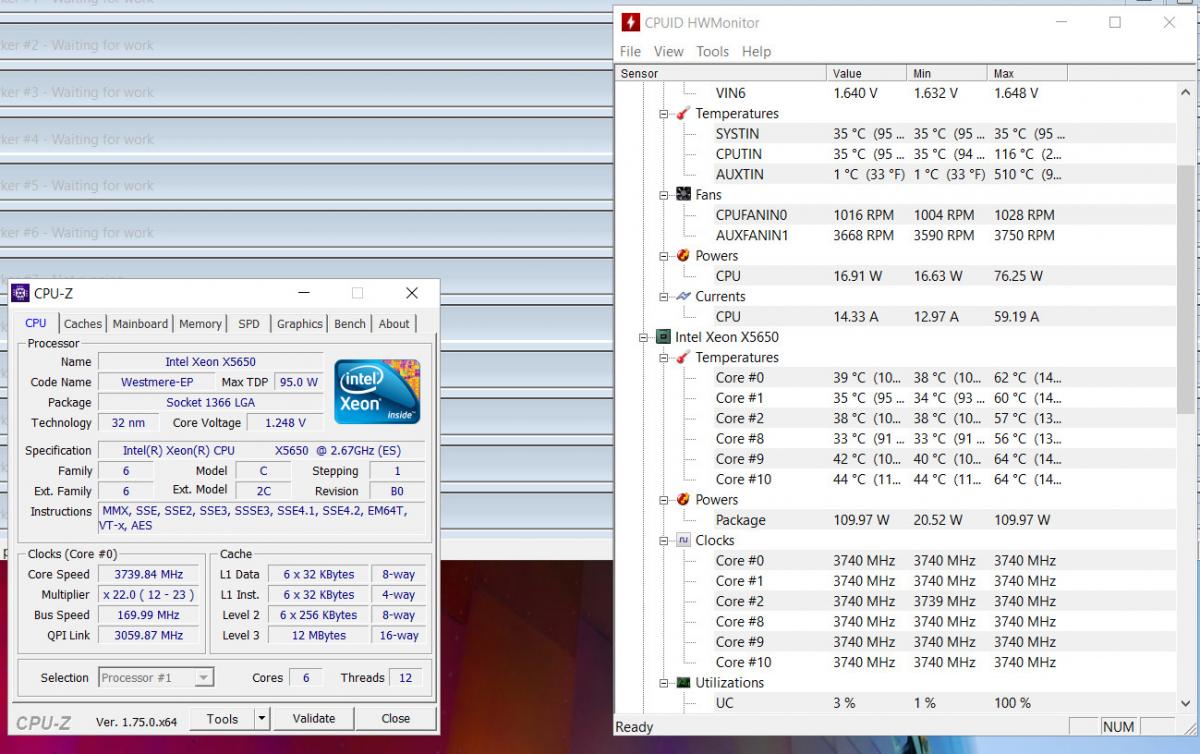This screenshot has width=1200, height=754.
Task: Collapse Temperatures under Intel Xeon X5650
Action: (x=664, y=358)
